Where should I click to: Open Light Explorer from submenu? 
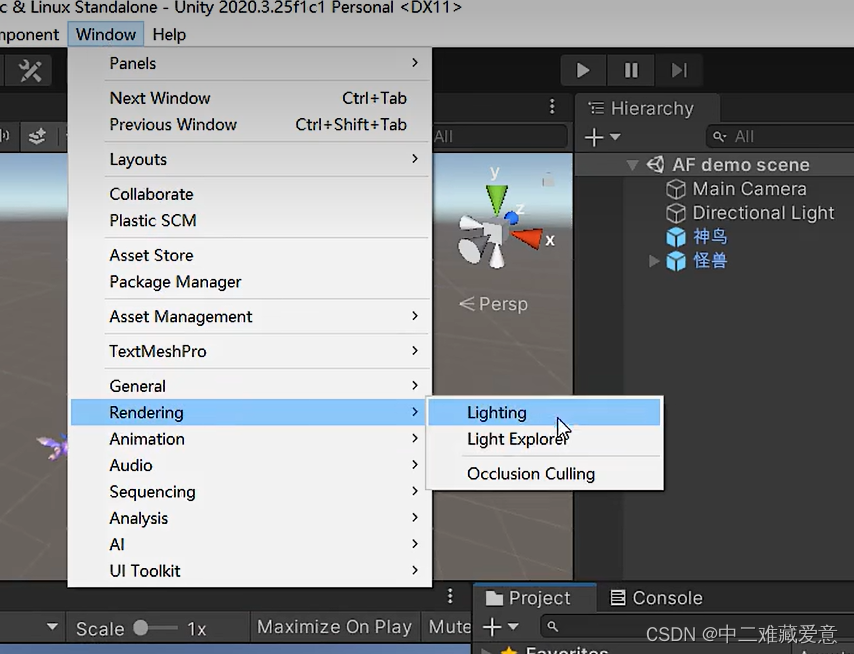pos(544,439)
